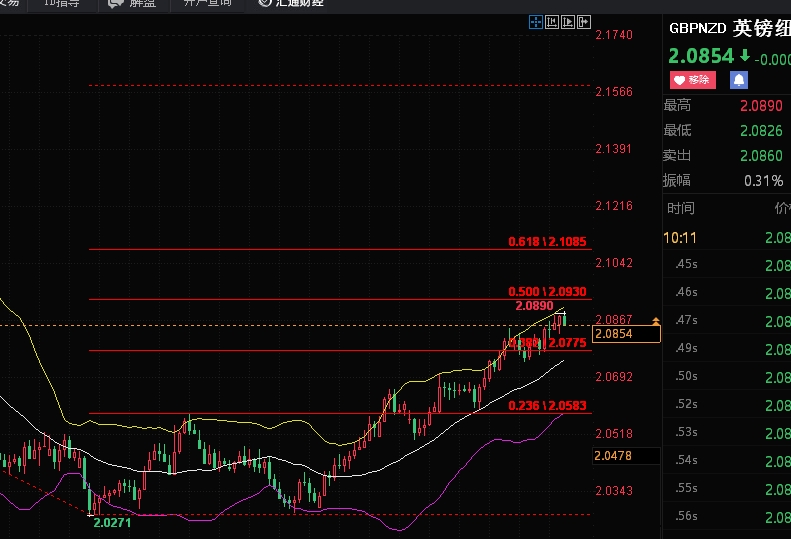Click the 移除 favorites button
The width and height of the screenshot is (791, 539).
[693, 80]
